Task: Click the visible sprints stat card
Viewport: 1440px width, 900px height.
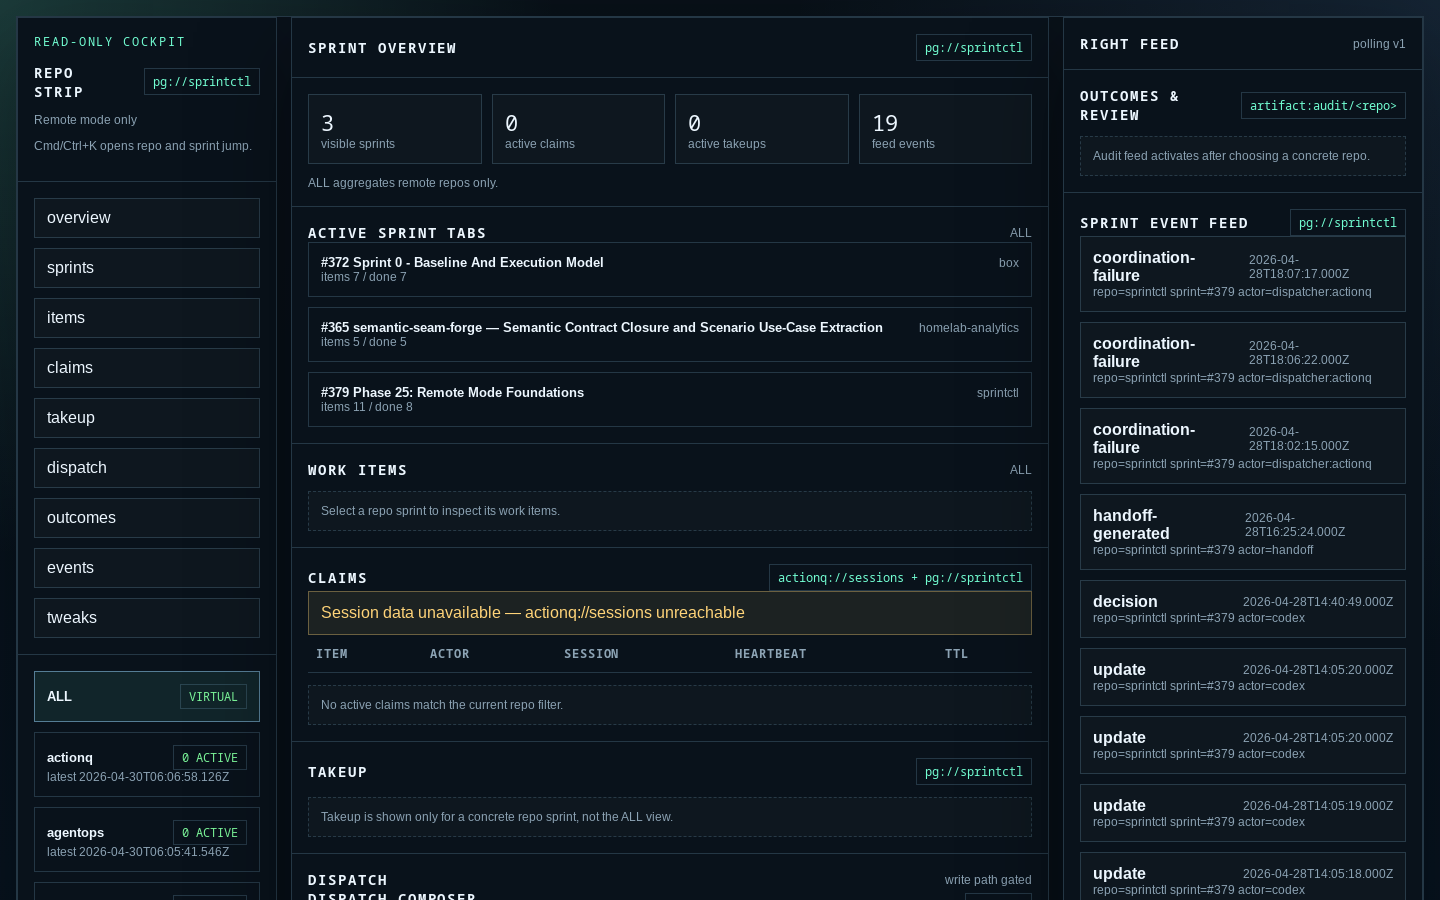Action: [x=395, y=129]
